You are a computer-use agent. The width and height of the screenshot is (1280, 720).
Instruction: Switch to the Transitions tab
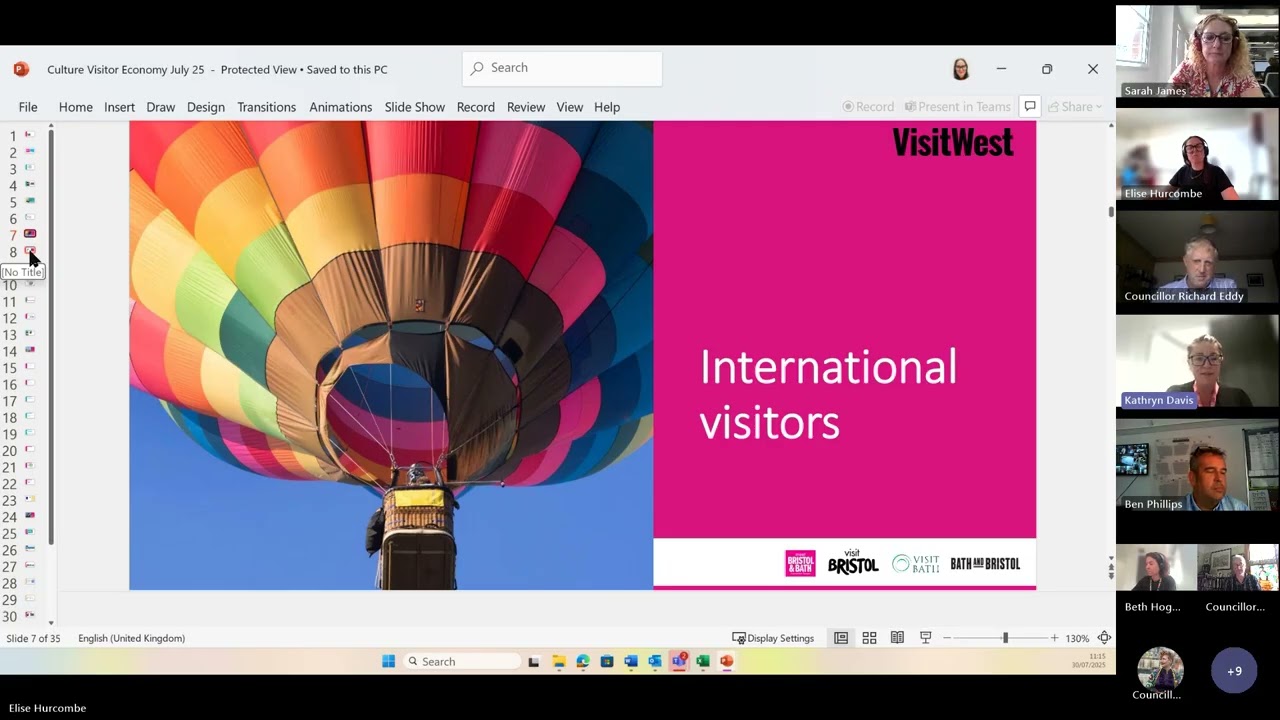(266, 107)
